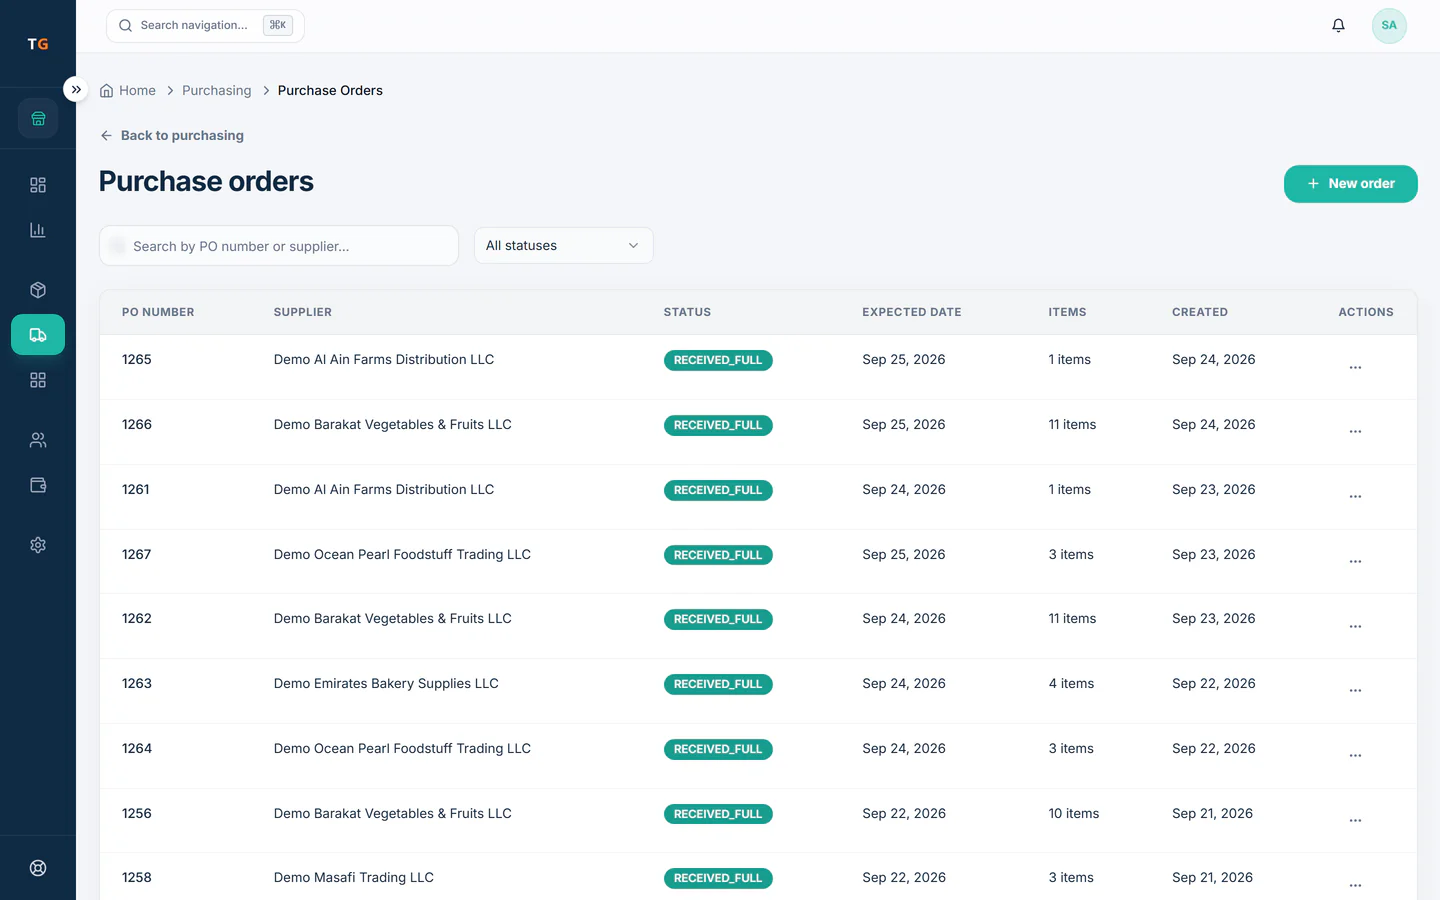
Task: Open actions menu for PO 1256
Action: pyautogui.click(x=1355, y=821)
